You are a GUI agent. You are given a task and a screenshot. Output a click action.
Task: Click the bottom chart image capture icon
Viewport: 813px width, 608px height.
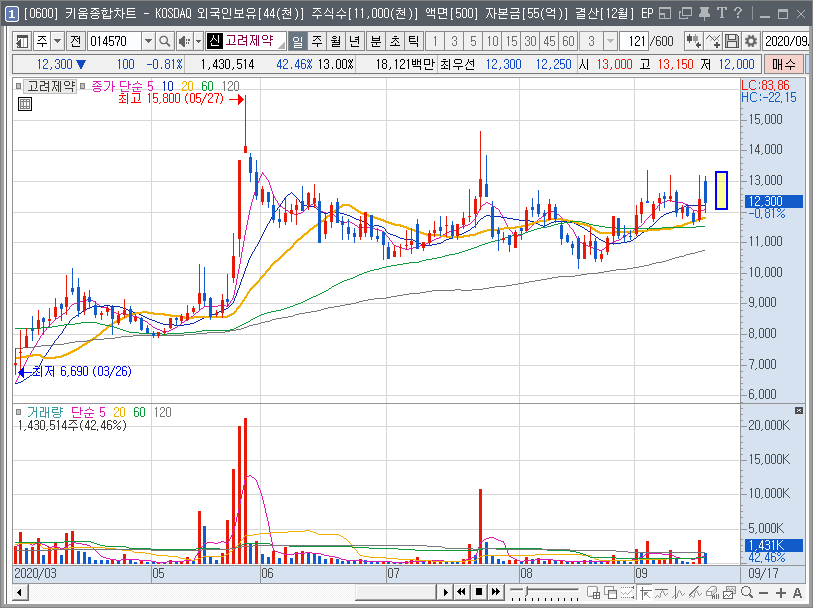730,592
